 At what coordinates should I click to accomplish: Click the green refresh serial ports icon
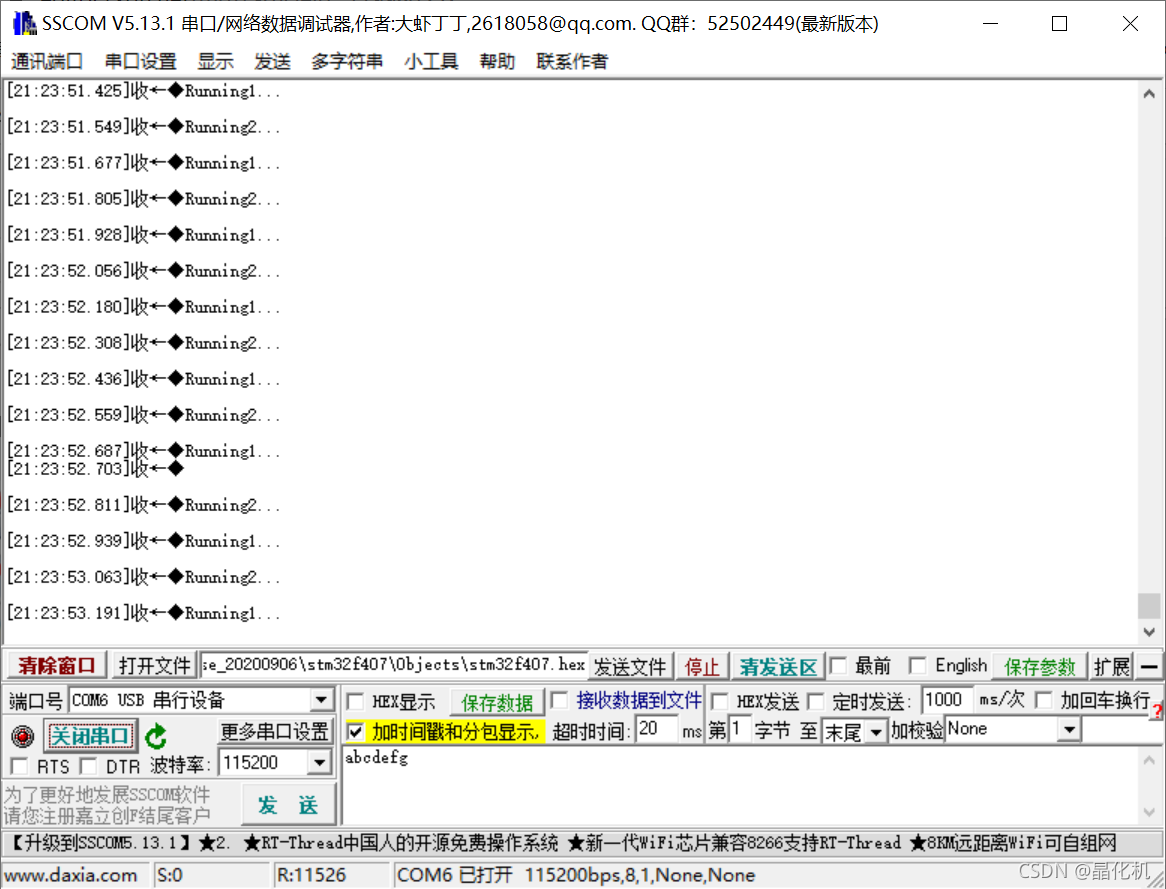click(156, 737)
